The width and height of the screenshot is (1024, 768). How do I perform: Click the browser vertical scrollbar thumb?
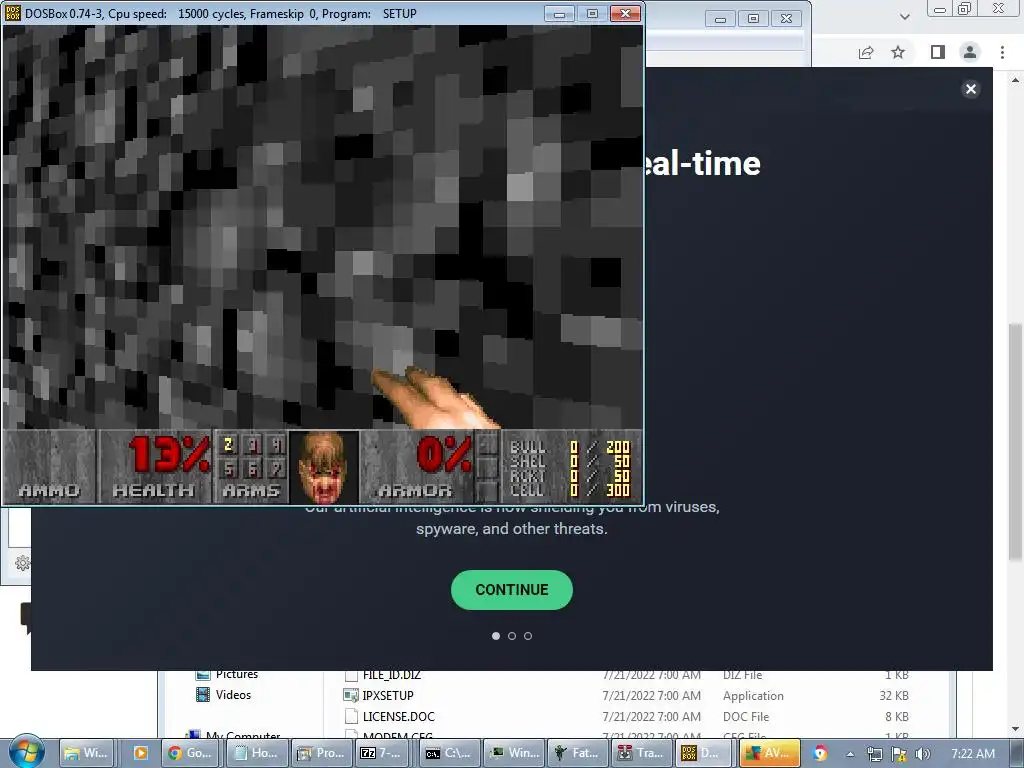1015,441
